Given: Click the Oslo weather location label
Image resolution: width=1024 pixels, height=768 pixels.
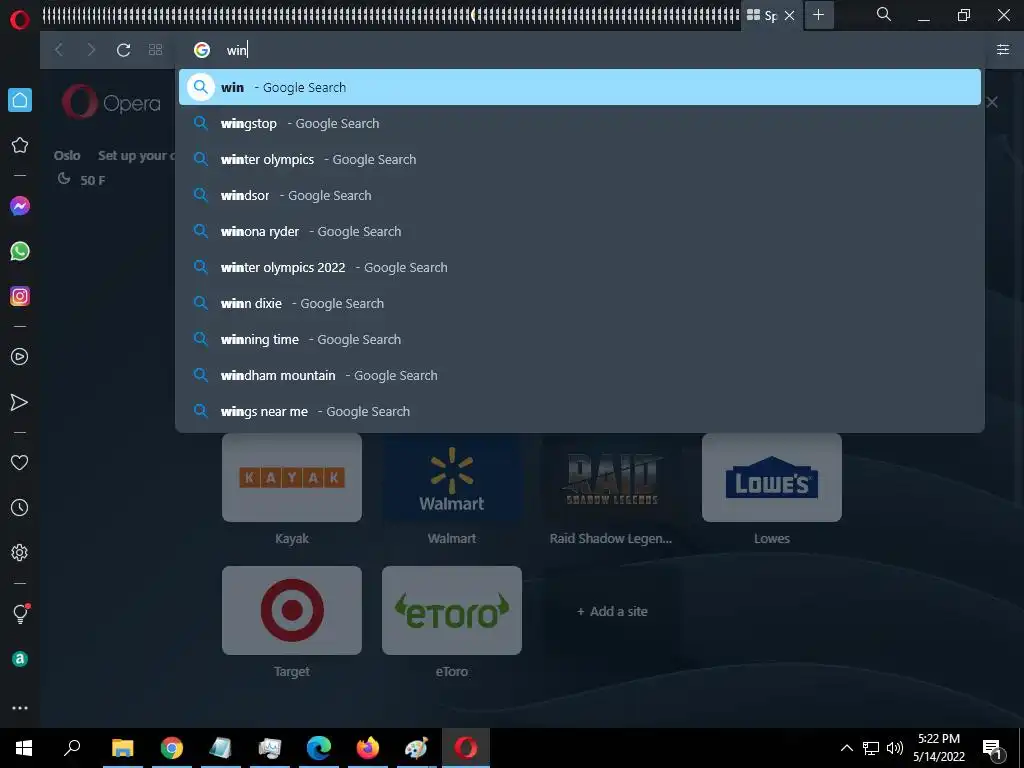Looking at the screenshot, I should coord(67,155).
